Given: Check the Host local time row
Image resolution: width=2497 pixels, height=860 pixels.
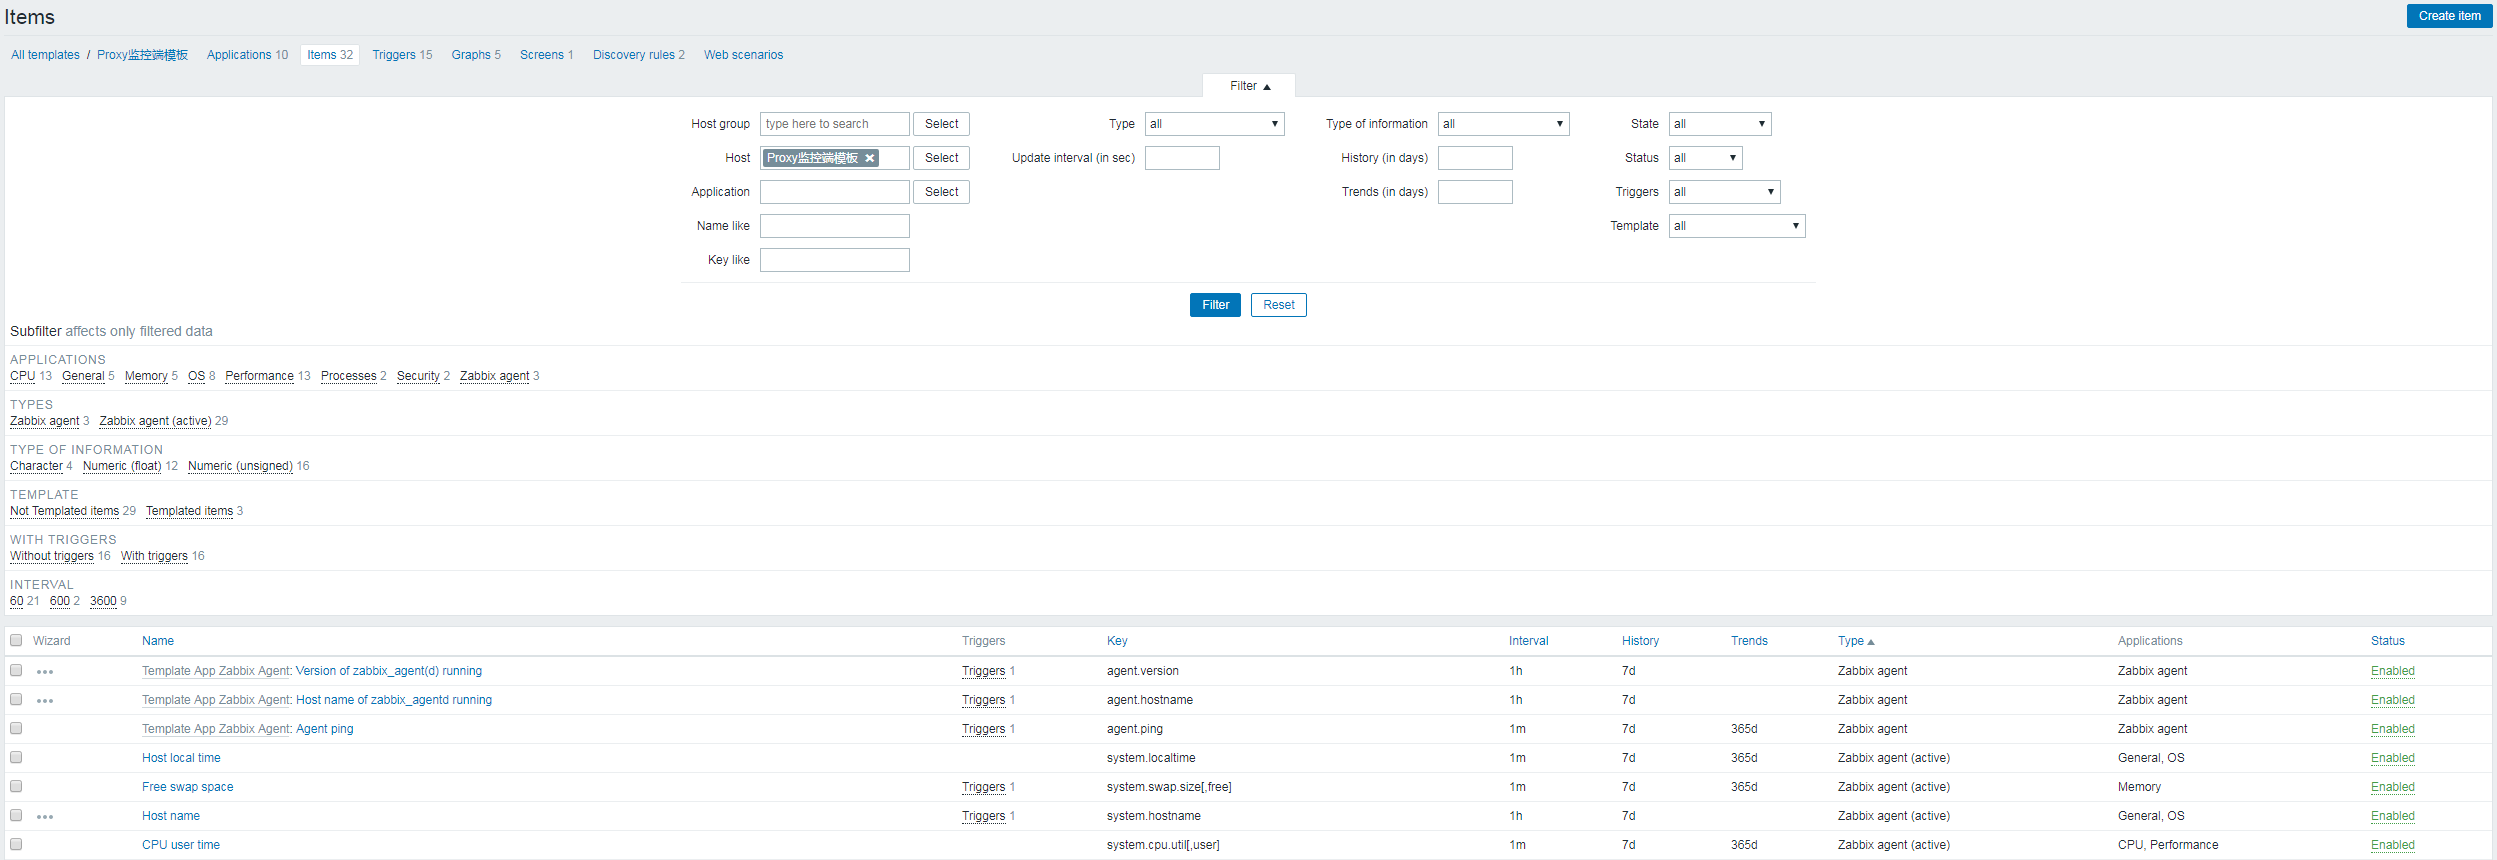Looking at the screenshot, I should pyautogui.click(x=16, y=757).
